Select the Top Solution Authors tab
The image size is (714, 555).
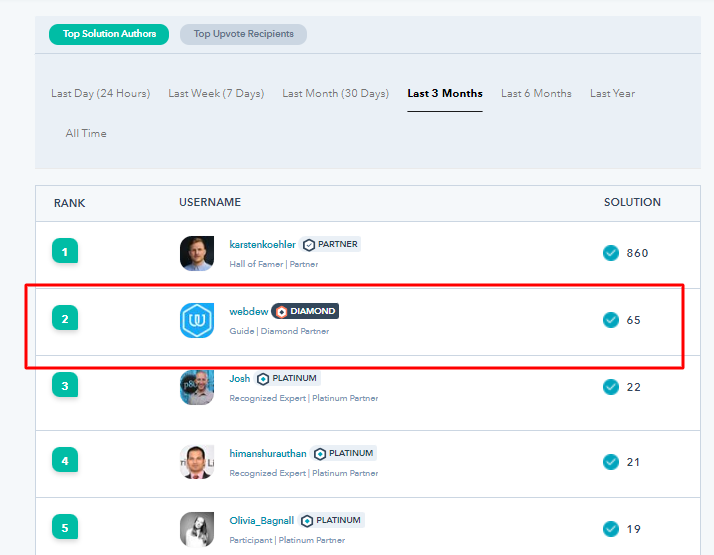click(x=109, y=34)
